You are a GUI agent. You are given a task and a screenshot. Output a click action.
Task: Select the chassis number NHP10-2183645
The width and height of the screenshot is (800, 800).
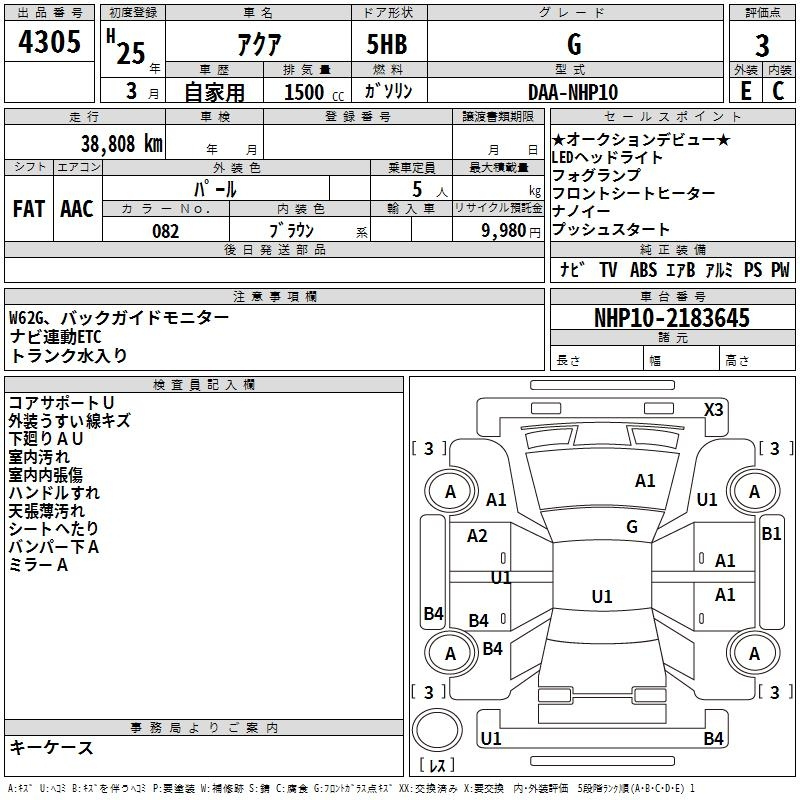pos(671,318)
